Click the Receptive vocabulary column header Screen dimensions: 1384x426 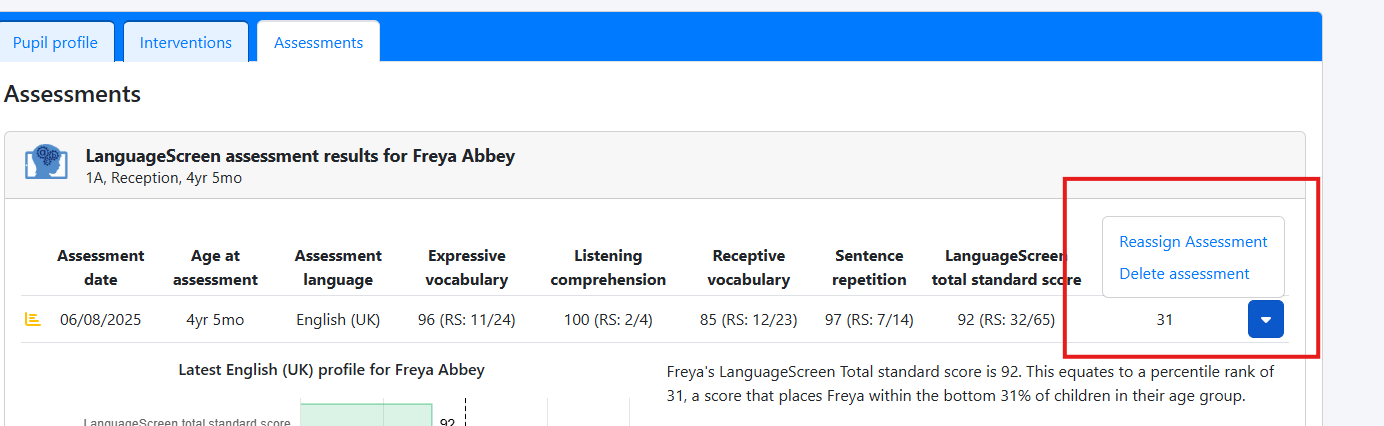[x=749, y=268]
